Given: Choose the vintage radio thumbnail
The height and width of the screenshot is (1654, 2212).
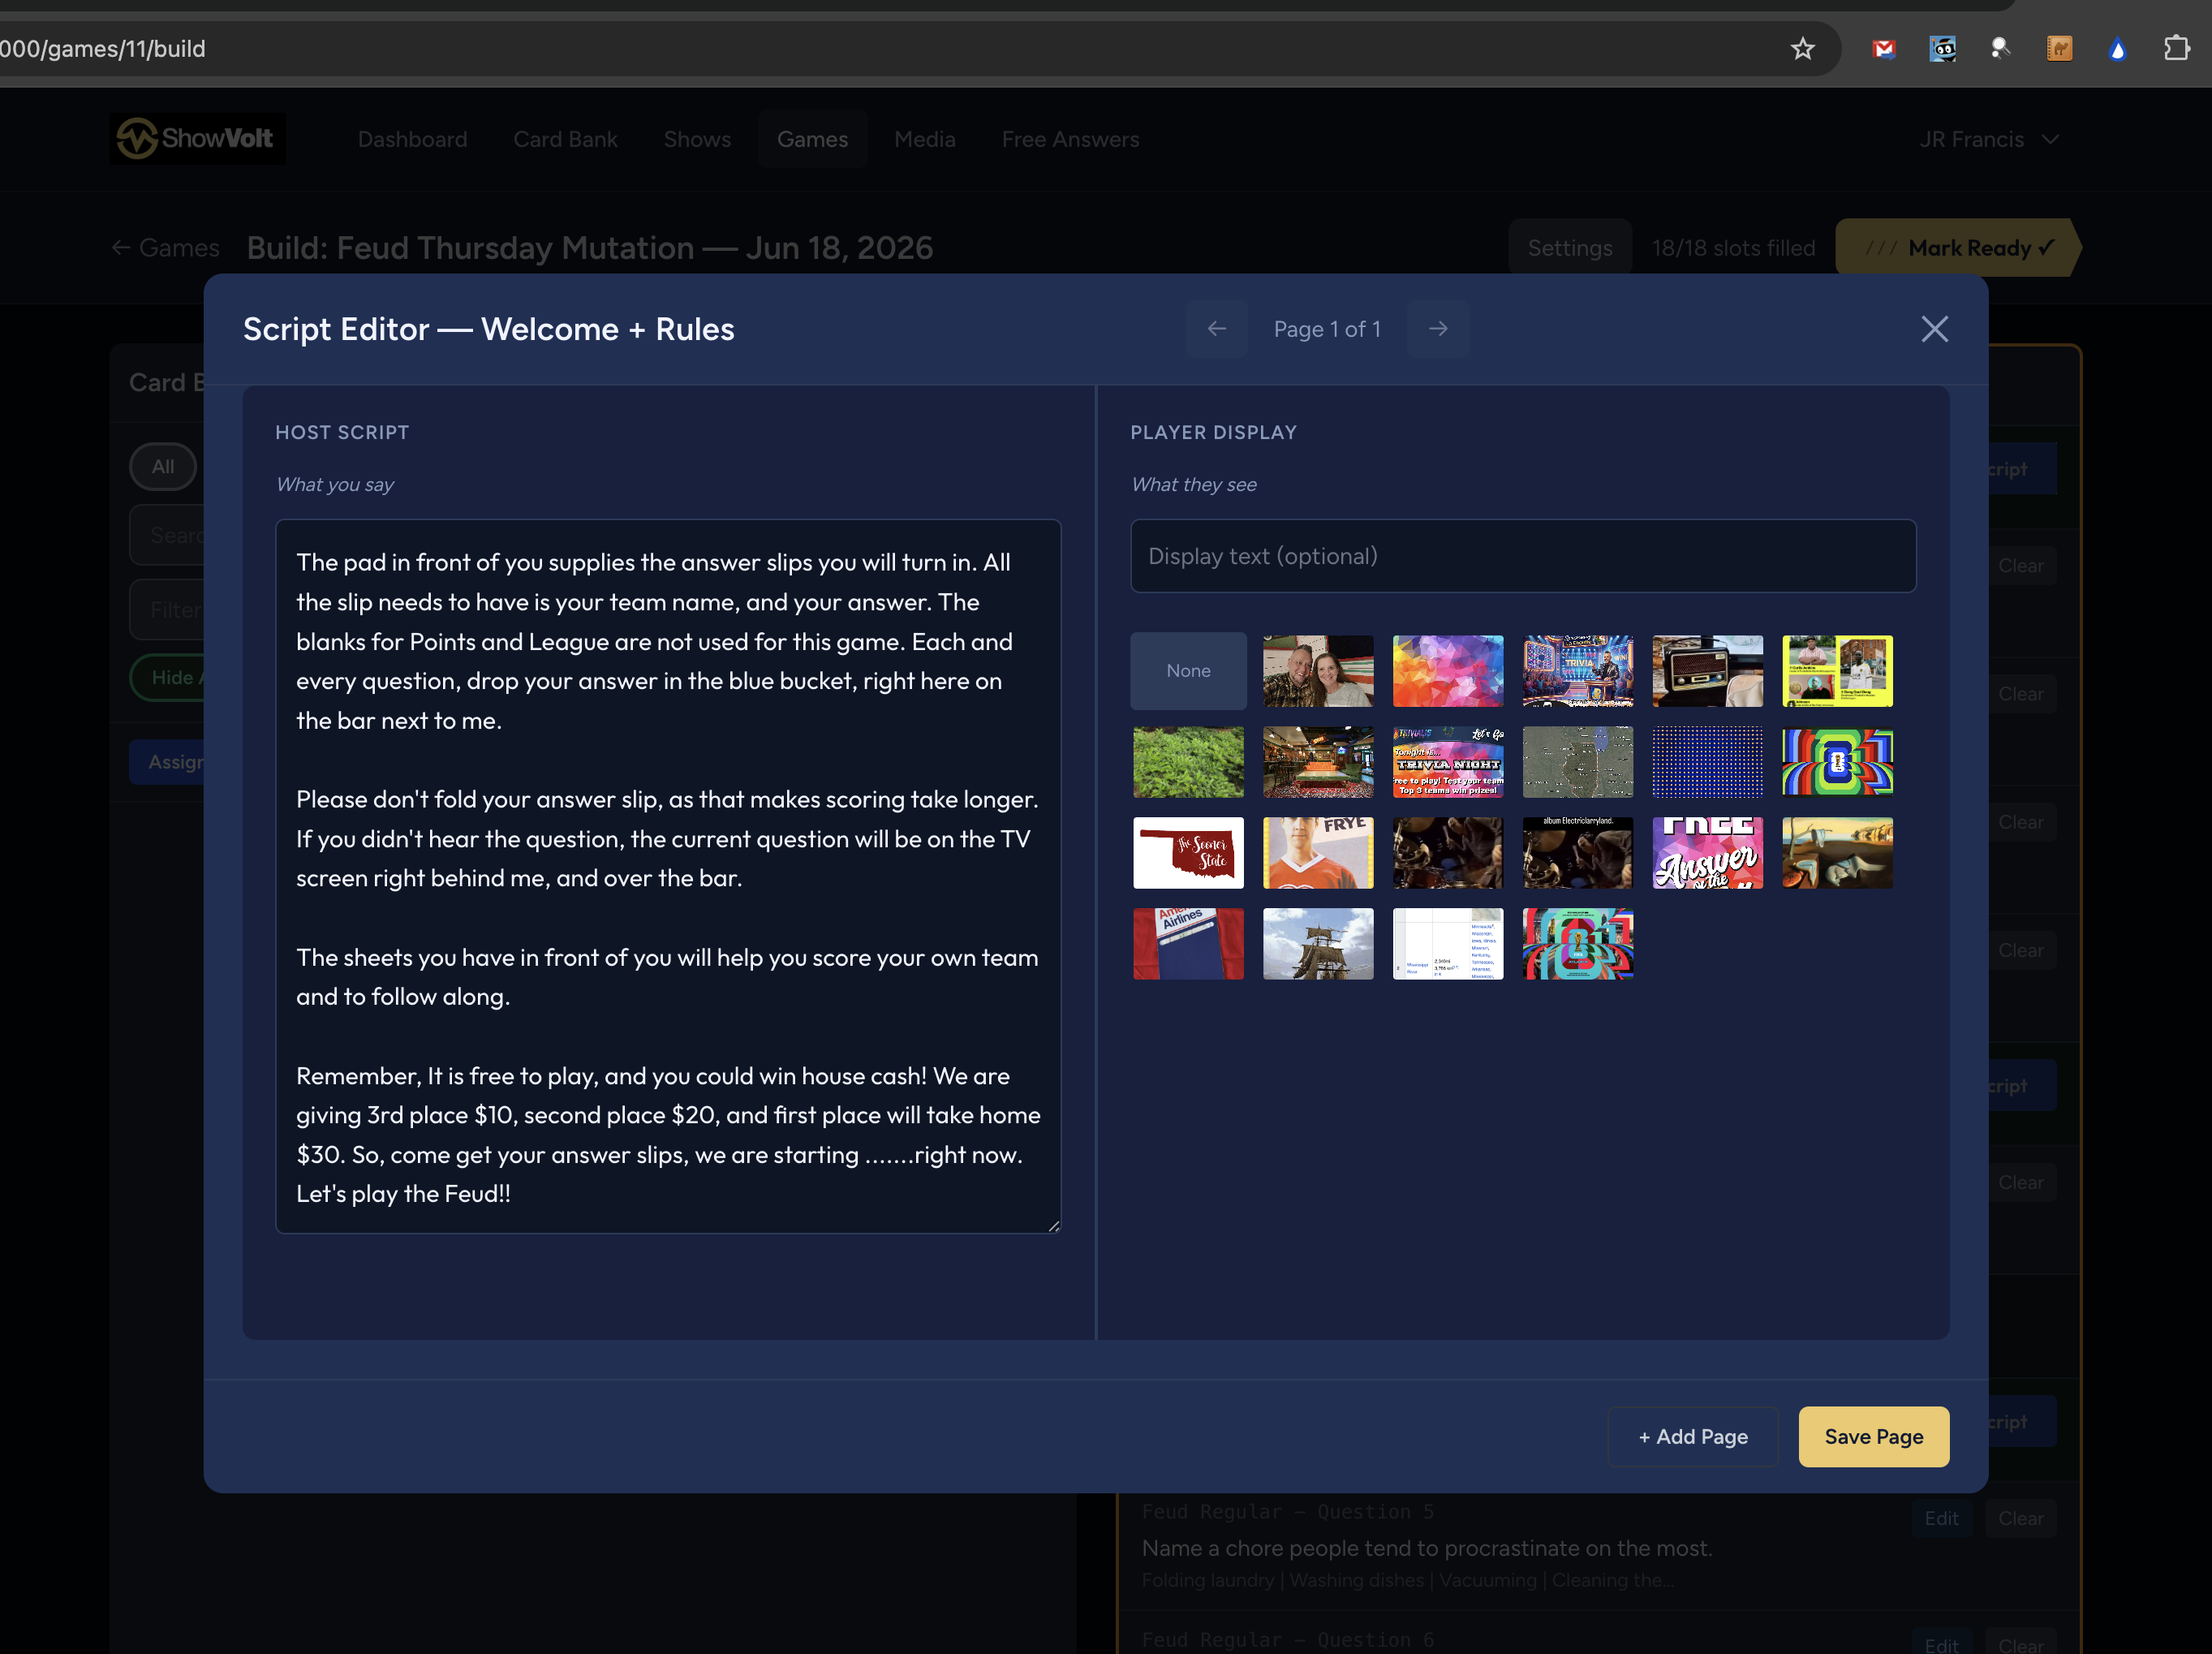Looking at the screenshot, I should pos(1707,671).
